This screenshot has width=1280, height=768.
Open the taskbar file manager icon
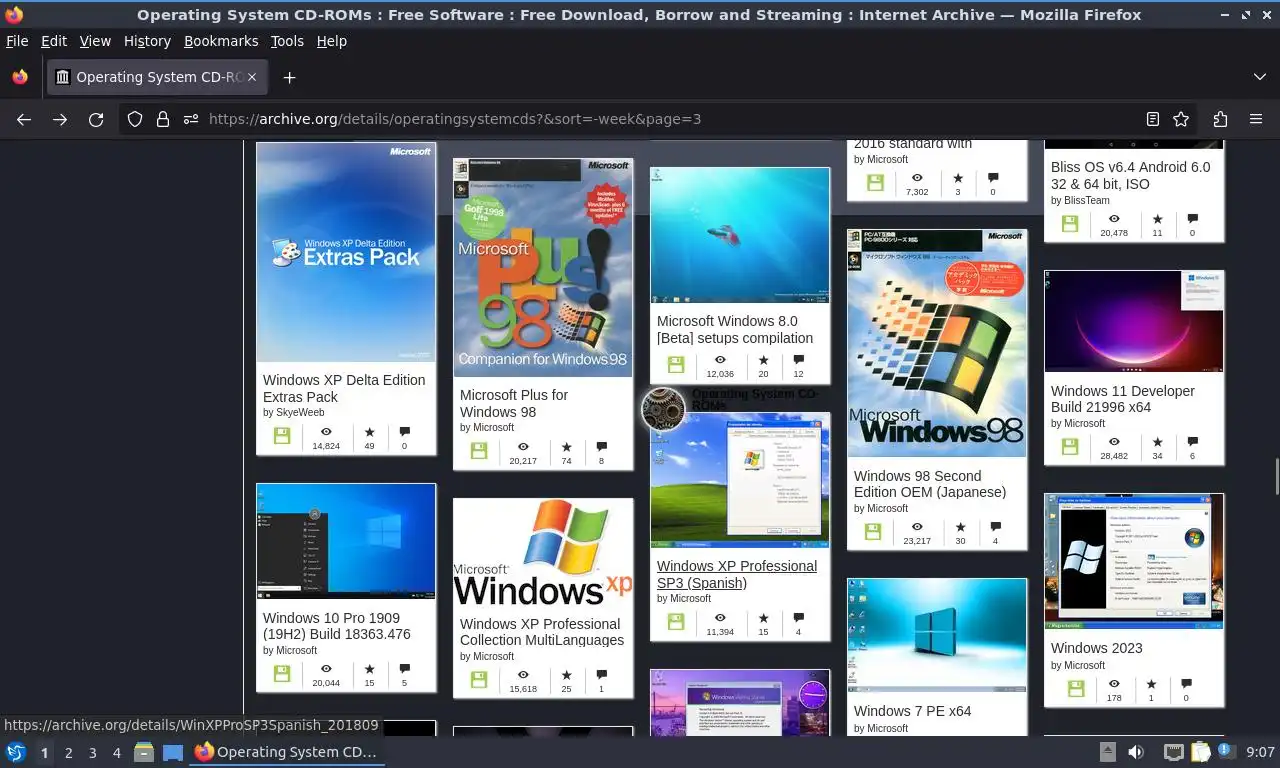click(x=143, y=752)
